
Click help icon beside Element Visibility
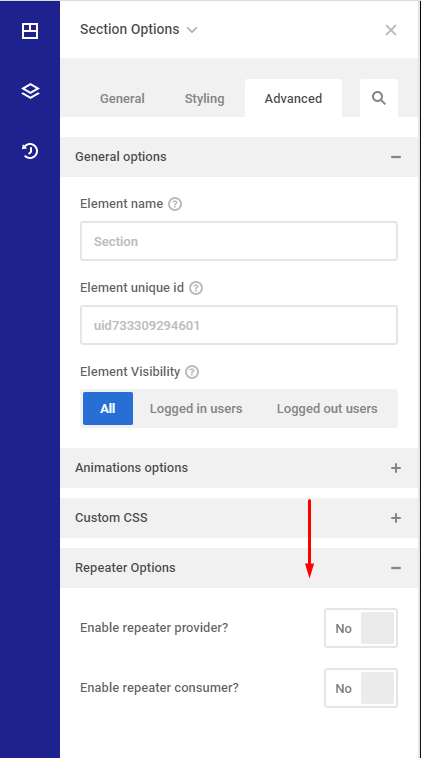192,372
